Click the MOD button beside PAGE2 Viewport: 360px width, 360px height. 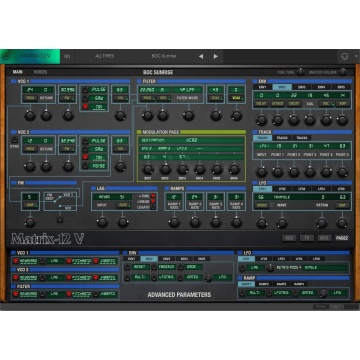[x=324, y=238]
